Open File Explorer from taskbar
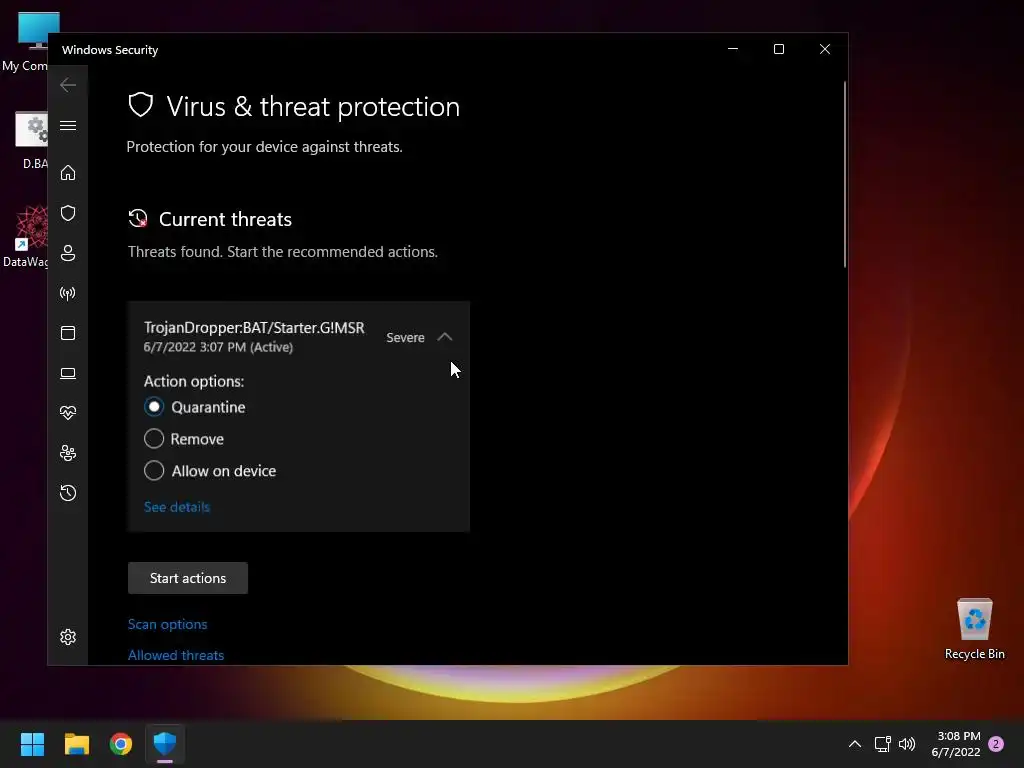This screenshot has width=1024, height=768. pos(76,744)
